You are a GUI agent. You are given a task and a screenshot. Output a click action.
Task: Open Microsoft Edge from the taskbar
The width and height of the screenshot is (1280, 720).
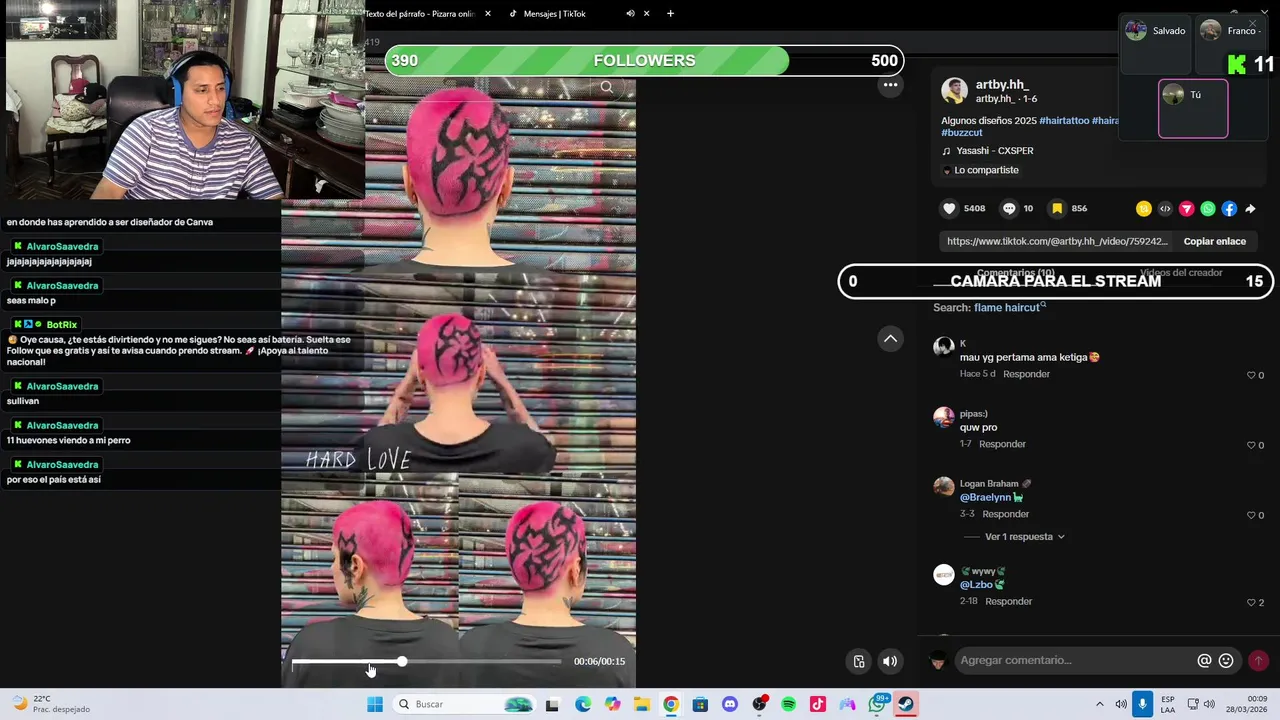tap(583, 704)
